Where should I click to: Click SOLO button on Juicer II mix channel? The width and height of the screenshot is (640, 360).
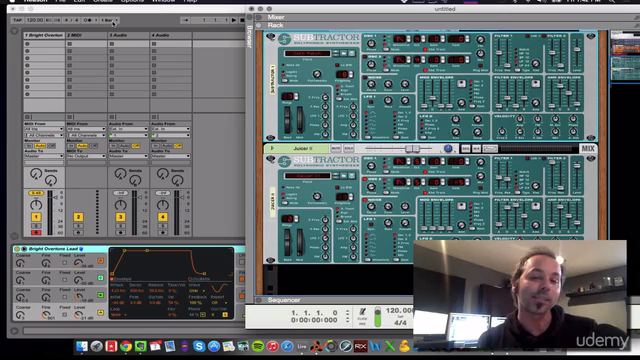[x=349, y=149]
